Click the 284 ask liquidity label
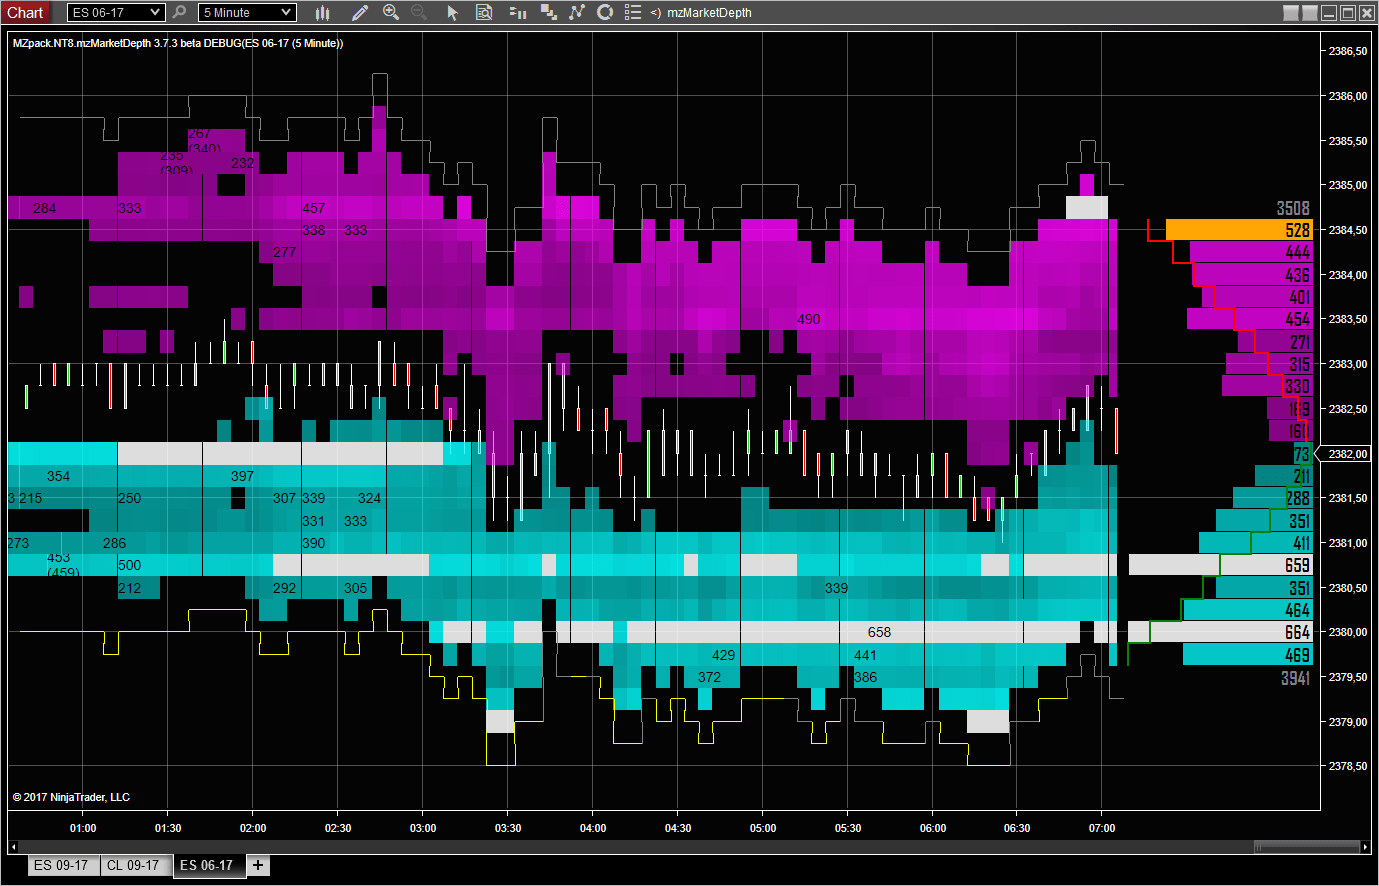1379x886 pixels. [x=44, y=208]
